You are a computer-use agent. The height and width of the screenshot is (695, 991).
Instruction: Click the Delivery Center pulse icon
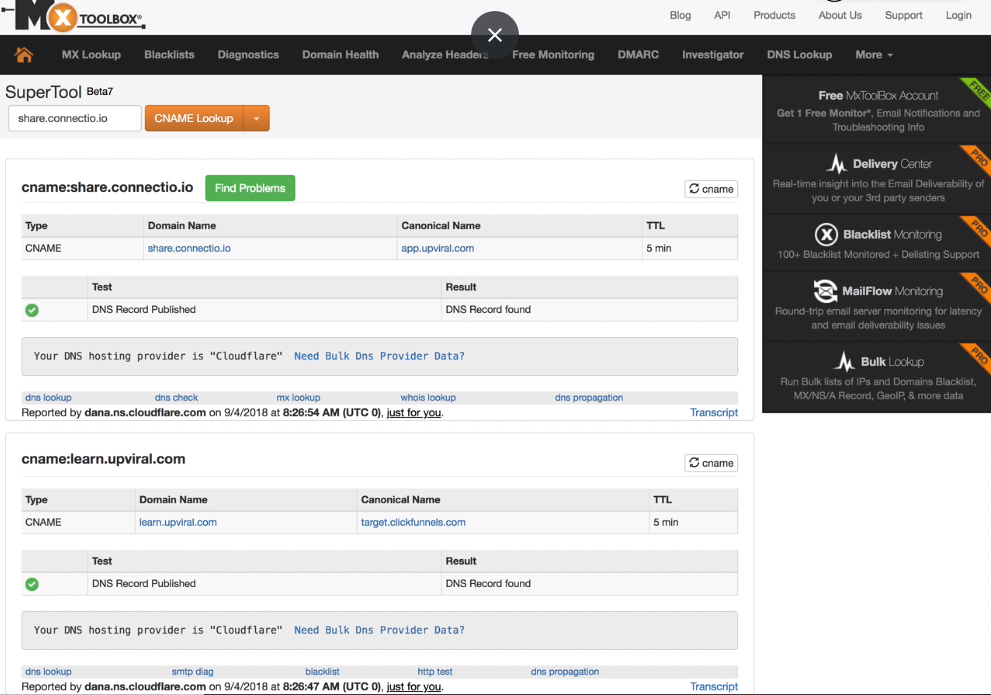click(837, 164)
